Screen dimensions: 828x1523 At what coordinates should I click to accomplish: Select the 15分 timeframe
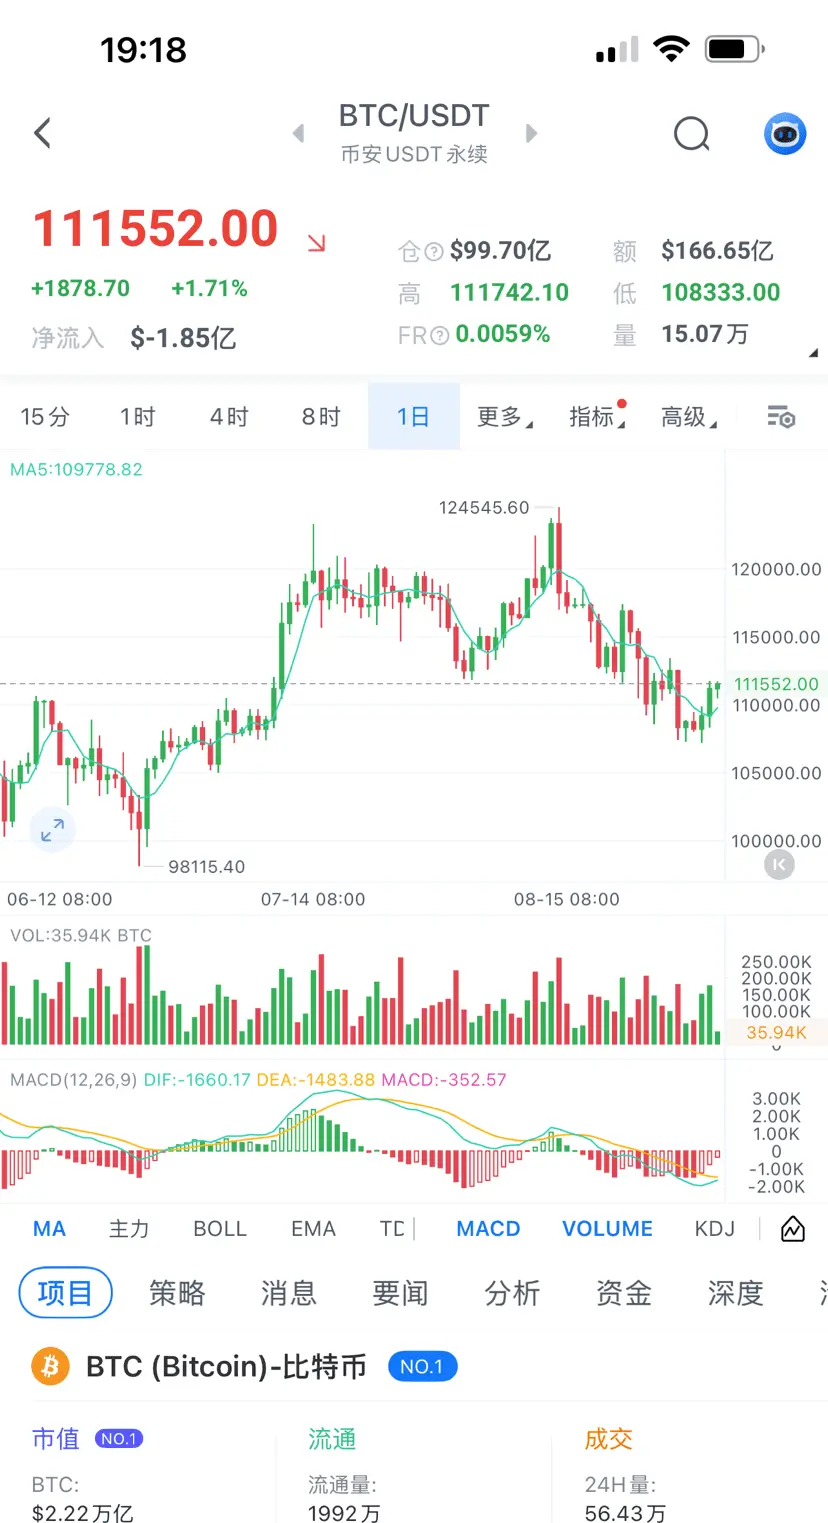pyautogui.click(x=45, y=417)
